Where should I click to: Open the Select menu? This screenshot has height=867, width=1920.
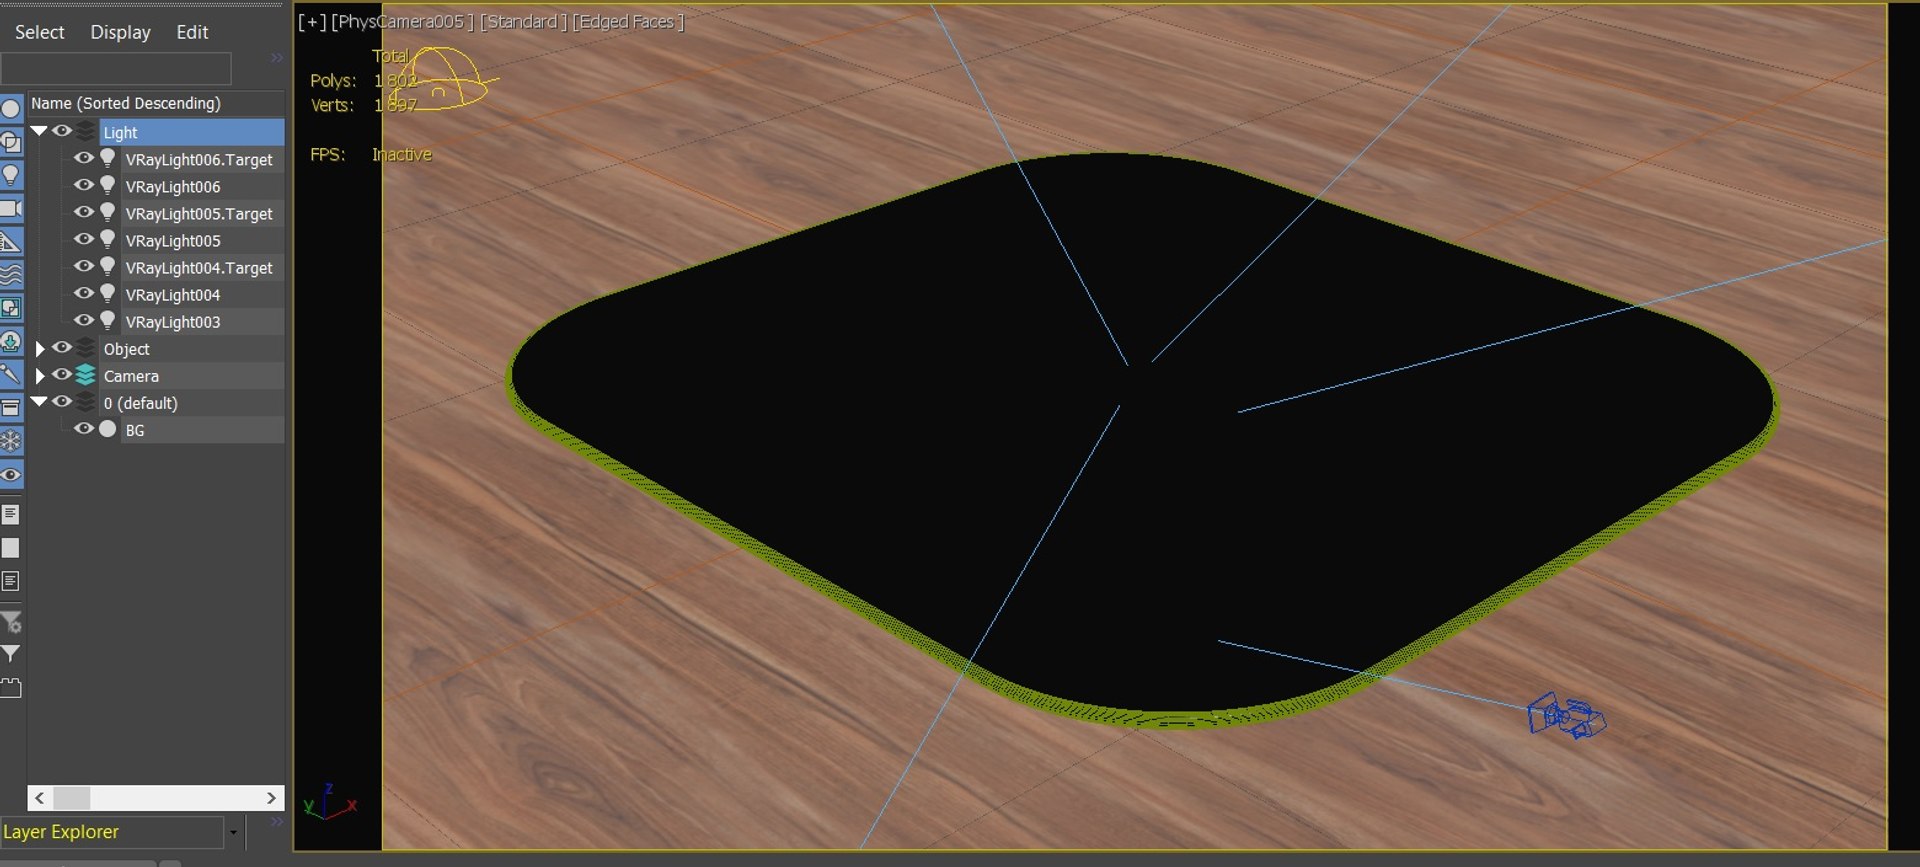click(40, 32)
